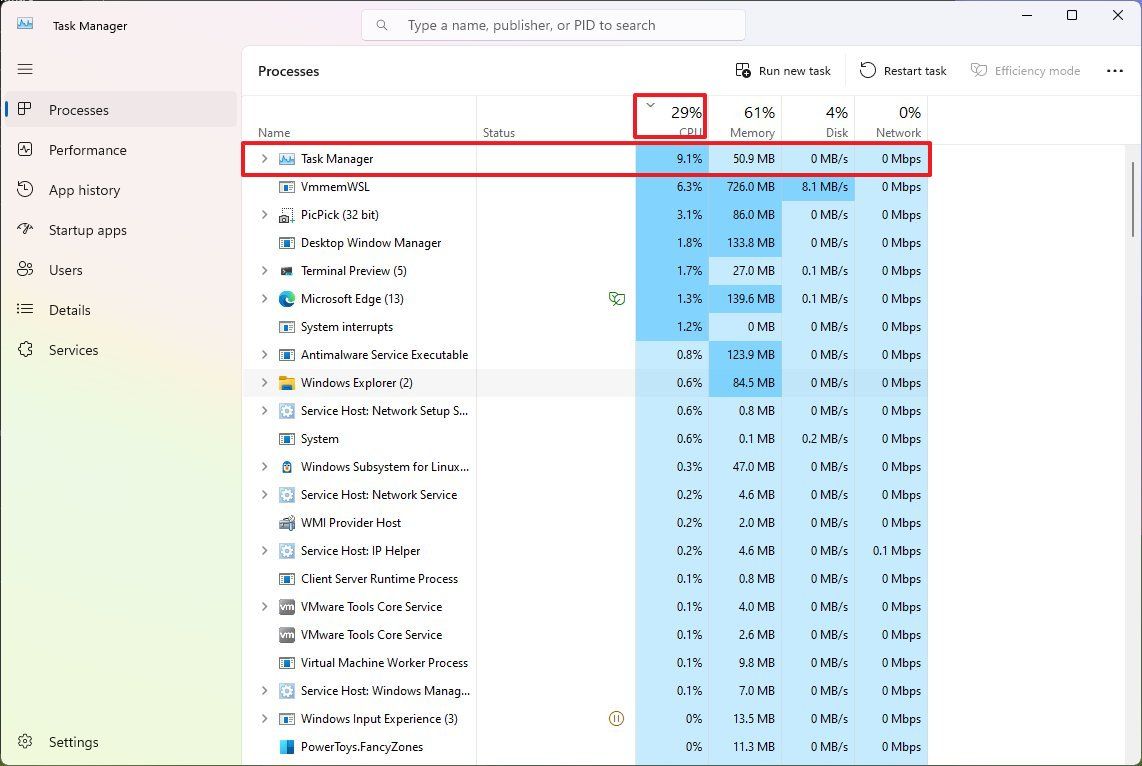
Task: Click the Run new task button
Action: [x=783, y=70]
